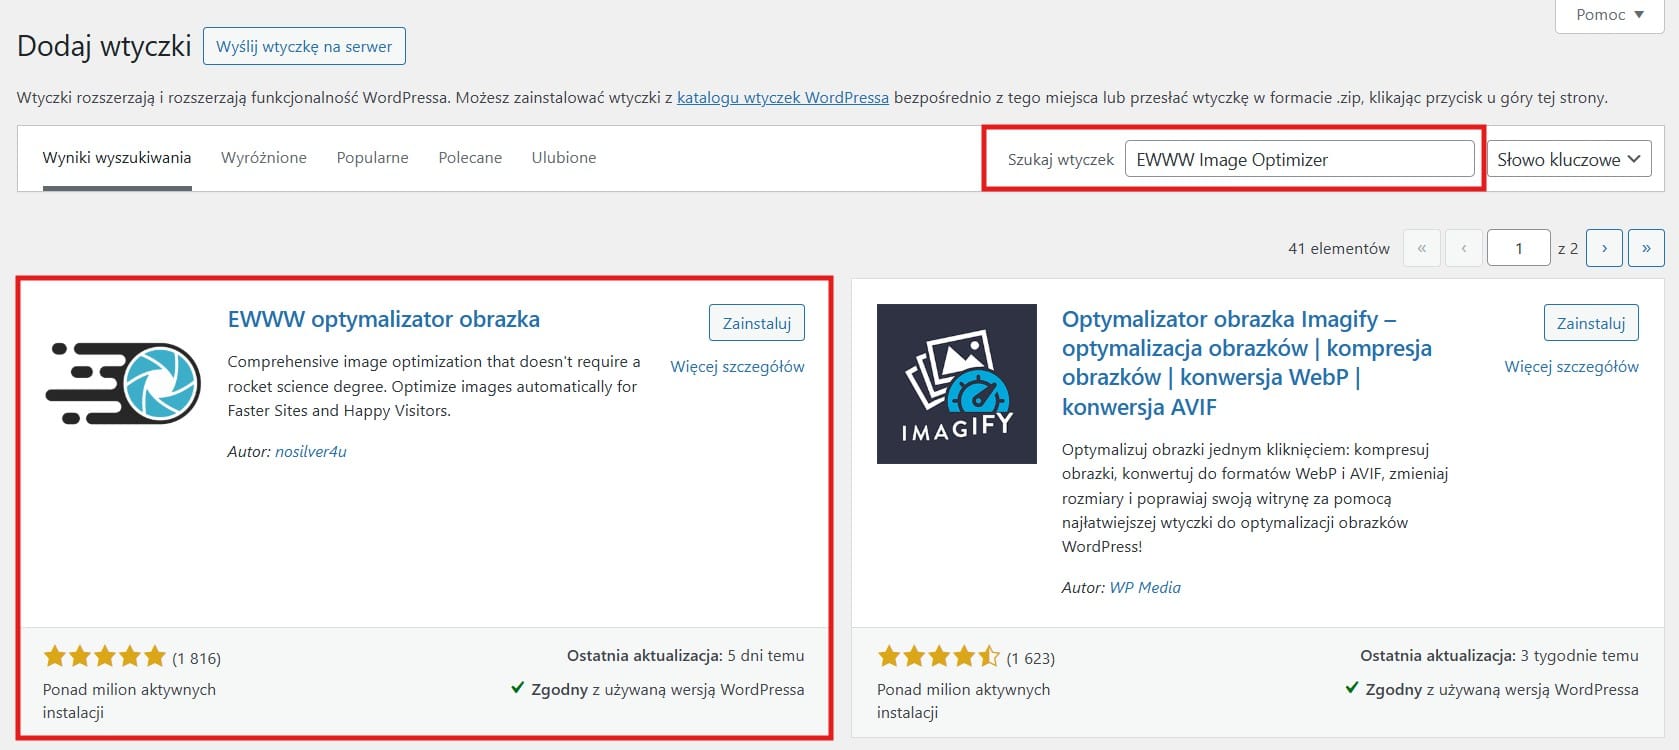Image resolution: width=1679 pixels, height=750 pixels.
Task: Switch to the Polecane tab
Action: [470, 158]
